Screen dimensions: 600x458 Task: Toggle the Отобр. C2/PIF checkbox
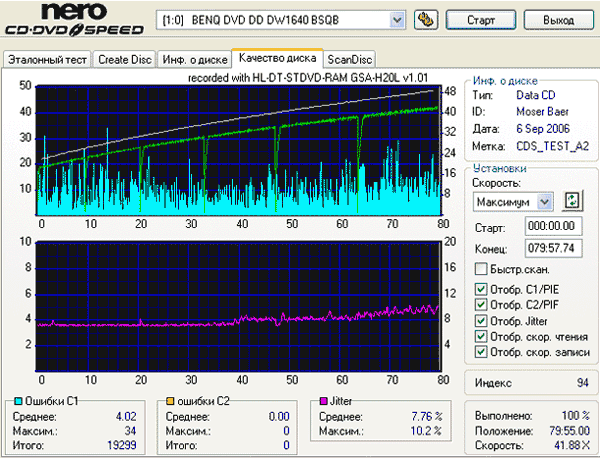481,305
